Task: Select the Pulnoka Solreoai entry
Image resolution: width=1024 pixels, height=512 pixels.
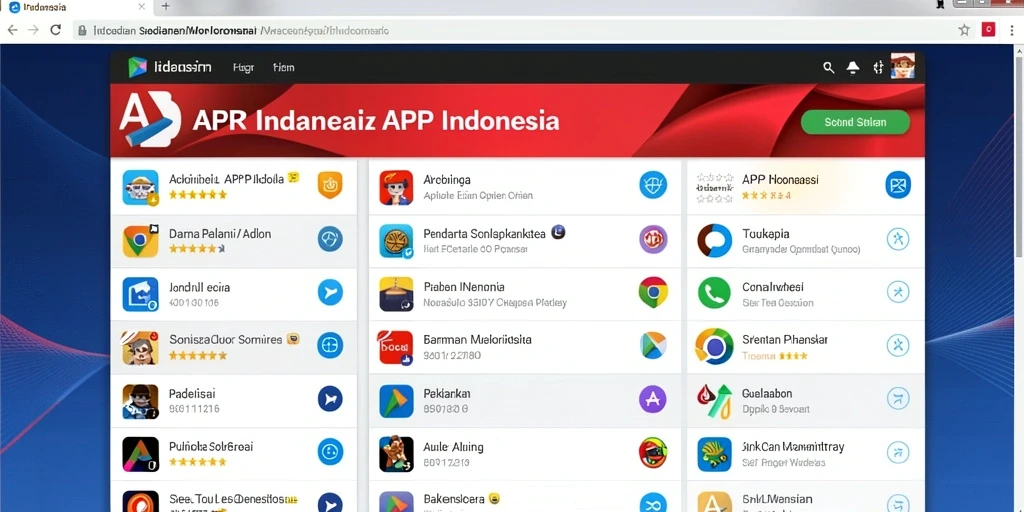Action: coord(233,454)
